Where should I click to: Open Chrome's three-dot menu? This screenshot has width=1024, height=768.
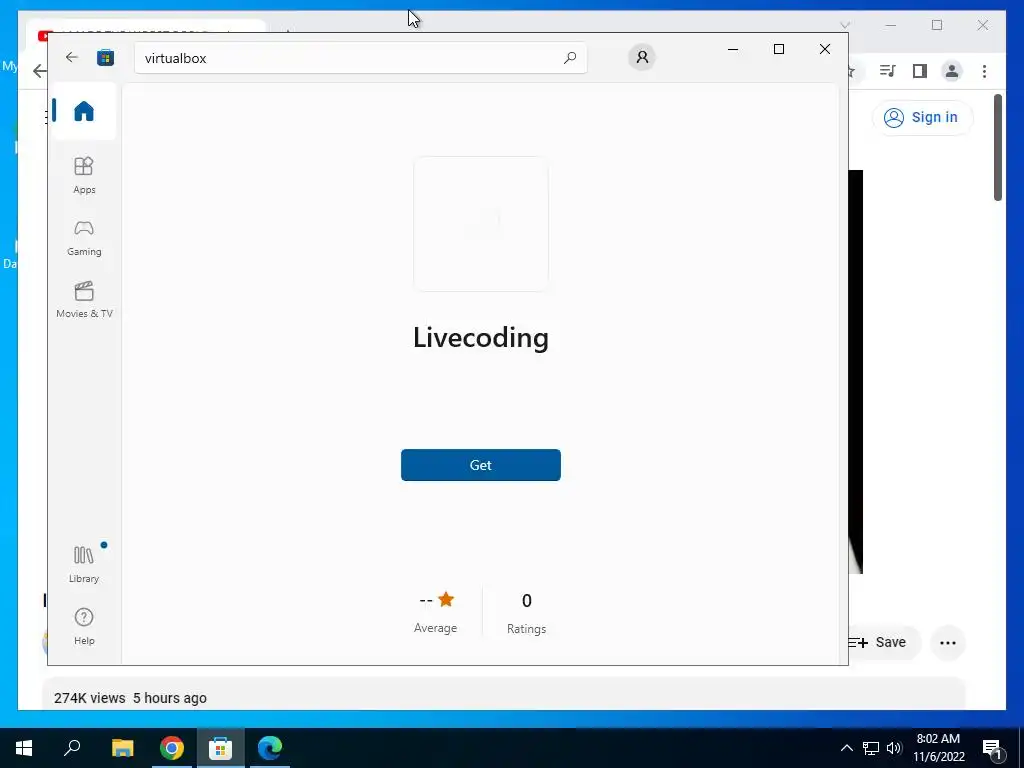[x=984, y=71]
